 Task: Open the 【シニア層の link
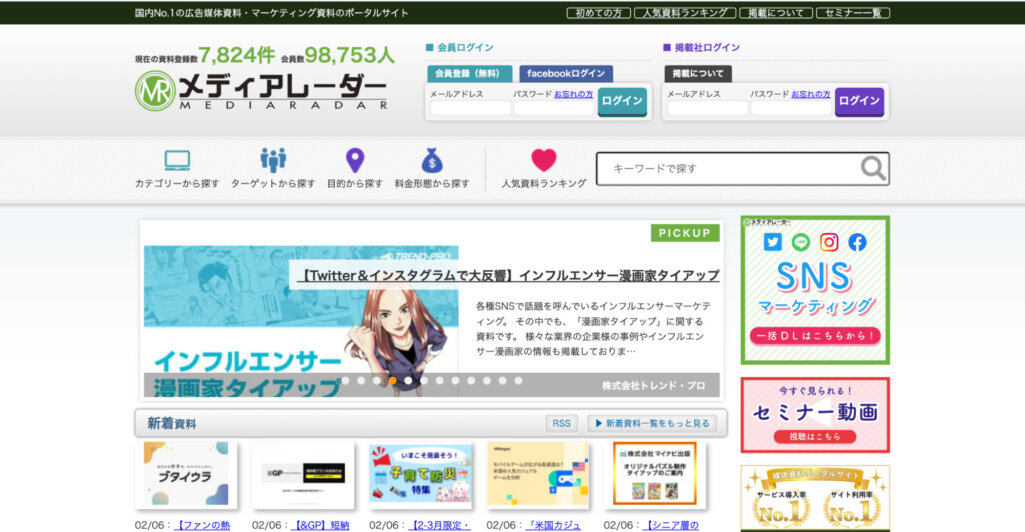(671, 525)
